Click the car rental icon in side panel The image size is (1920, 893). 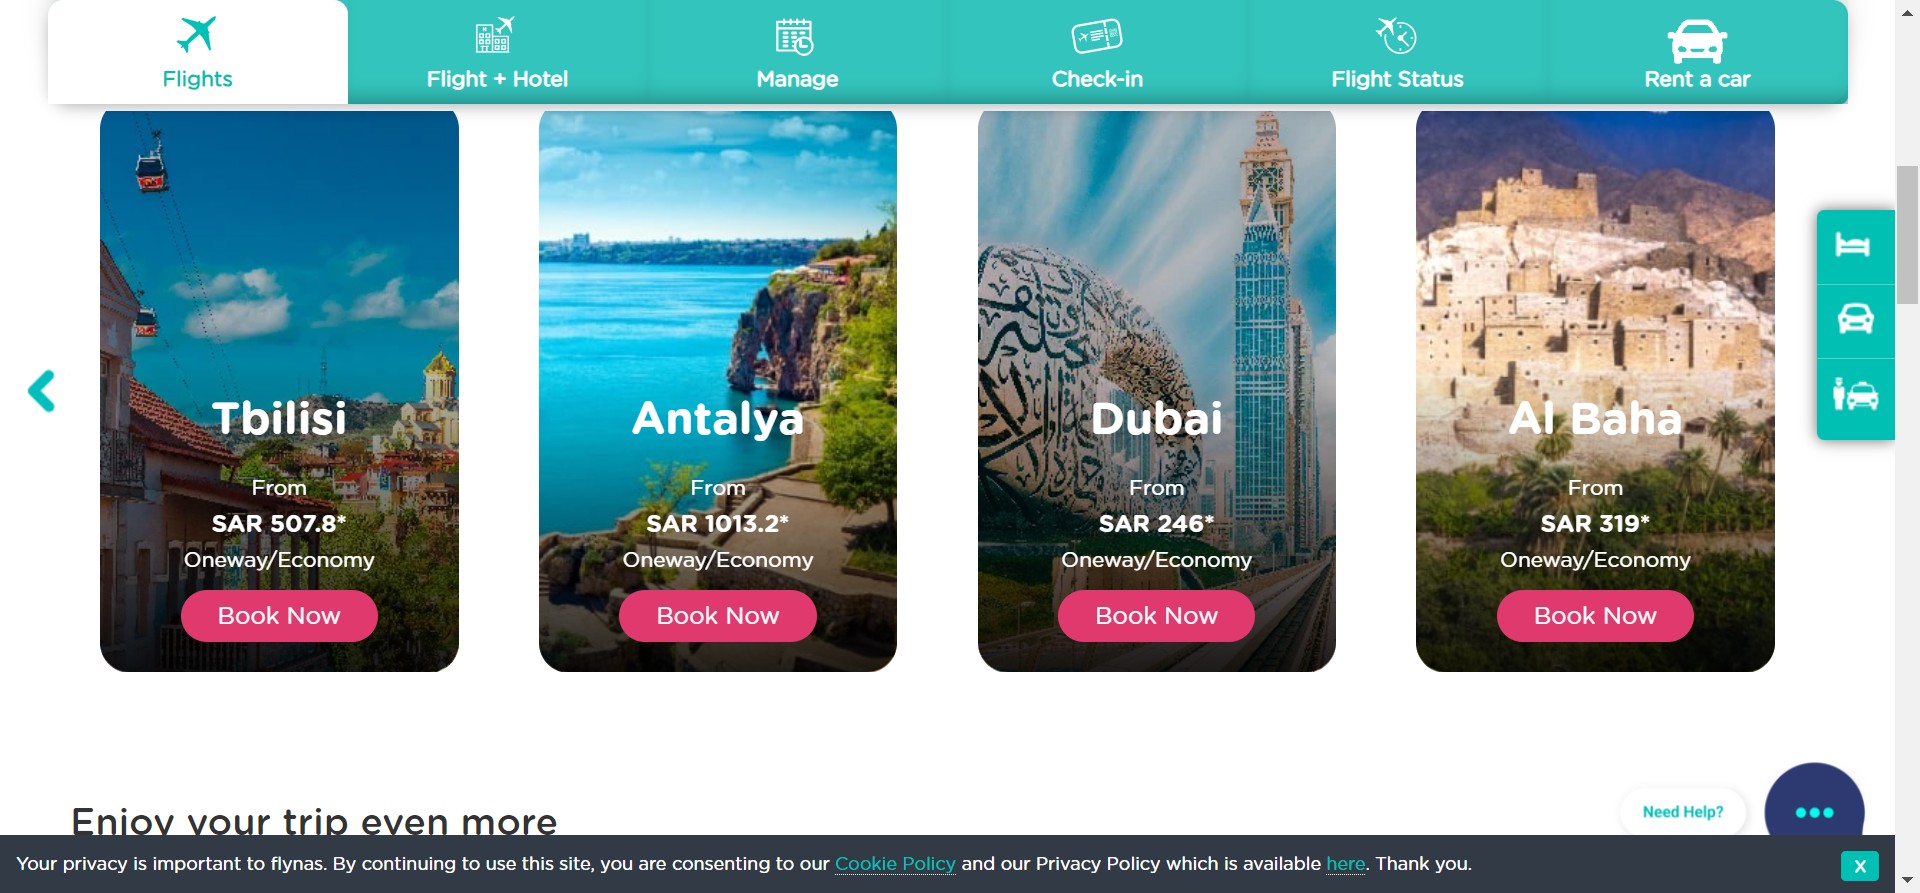click(x=1855, y=319)
